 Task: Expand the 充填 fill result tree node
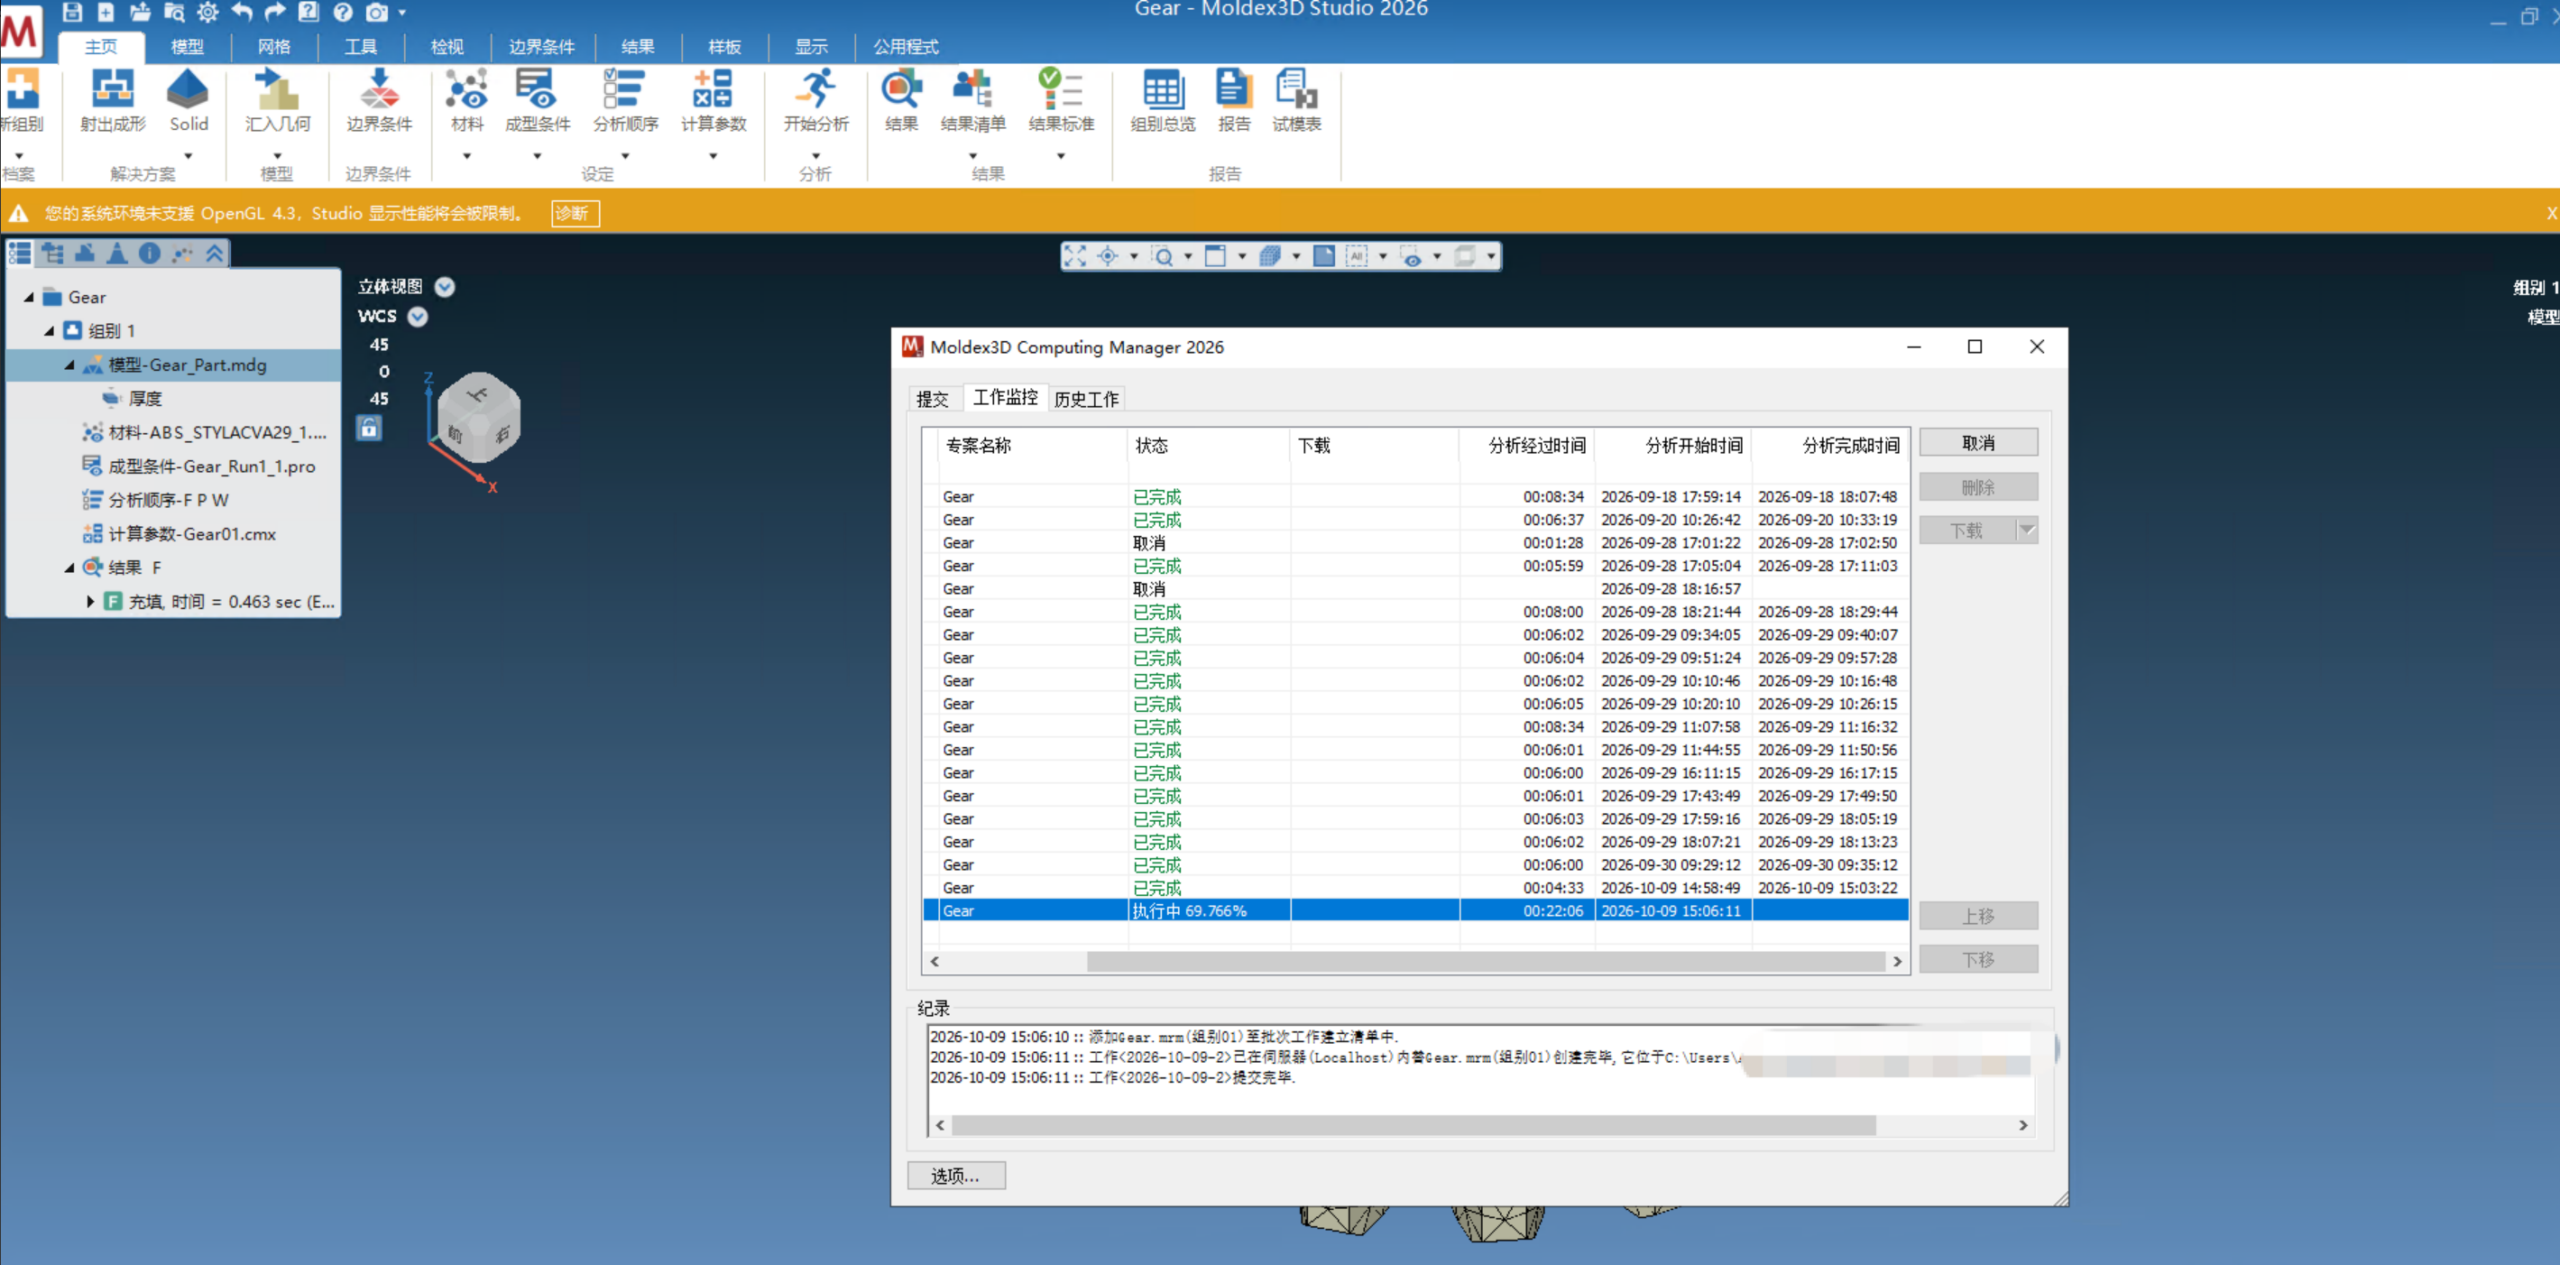(x=90, y=601)
